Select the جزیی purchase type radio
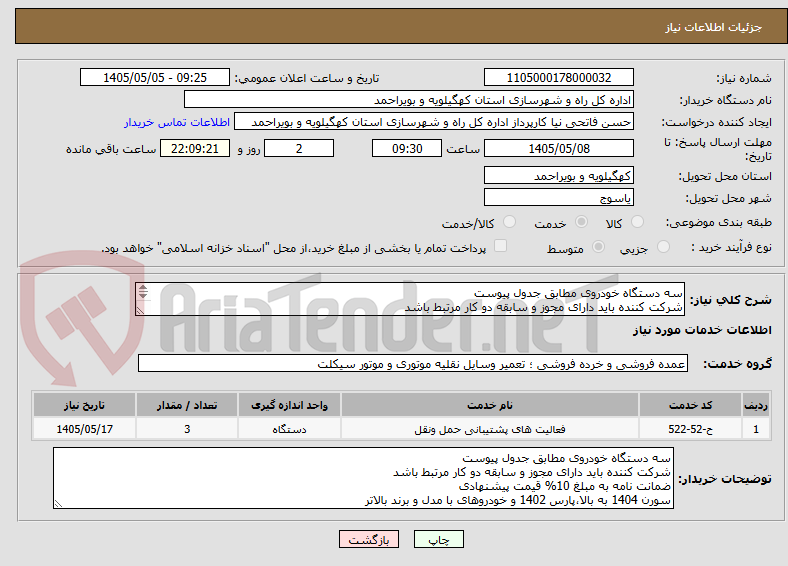The width and height of the screenshot is (788, 566). click(x=663, y=246)
